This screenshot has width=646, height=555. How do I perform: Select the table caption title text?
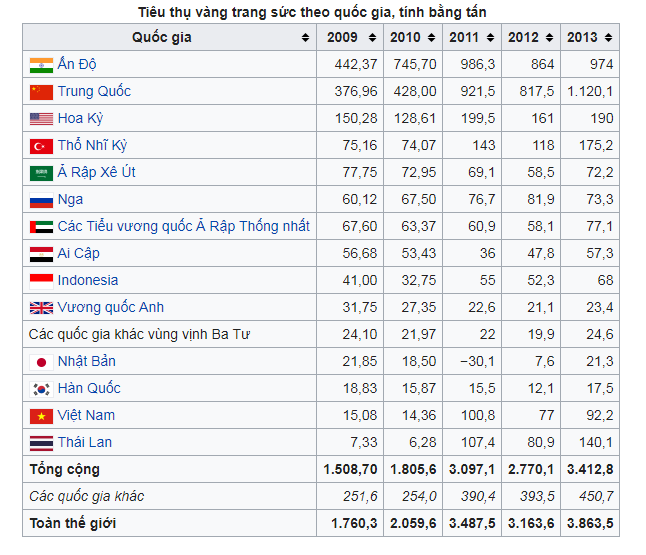click(x=312, y=12)
